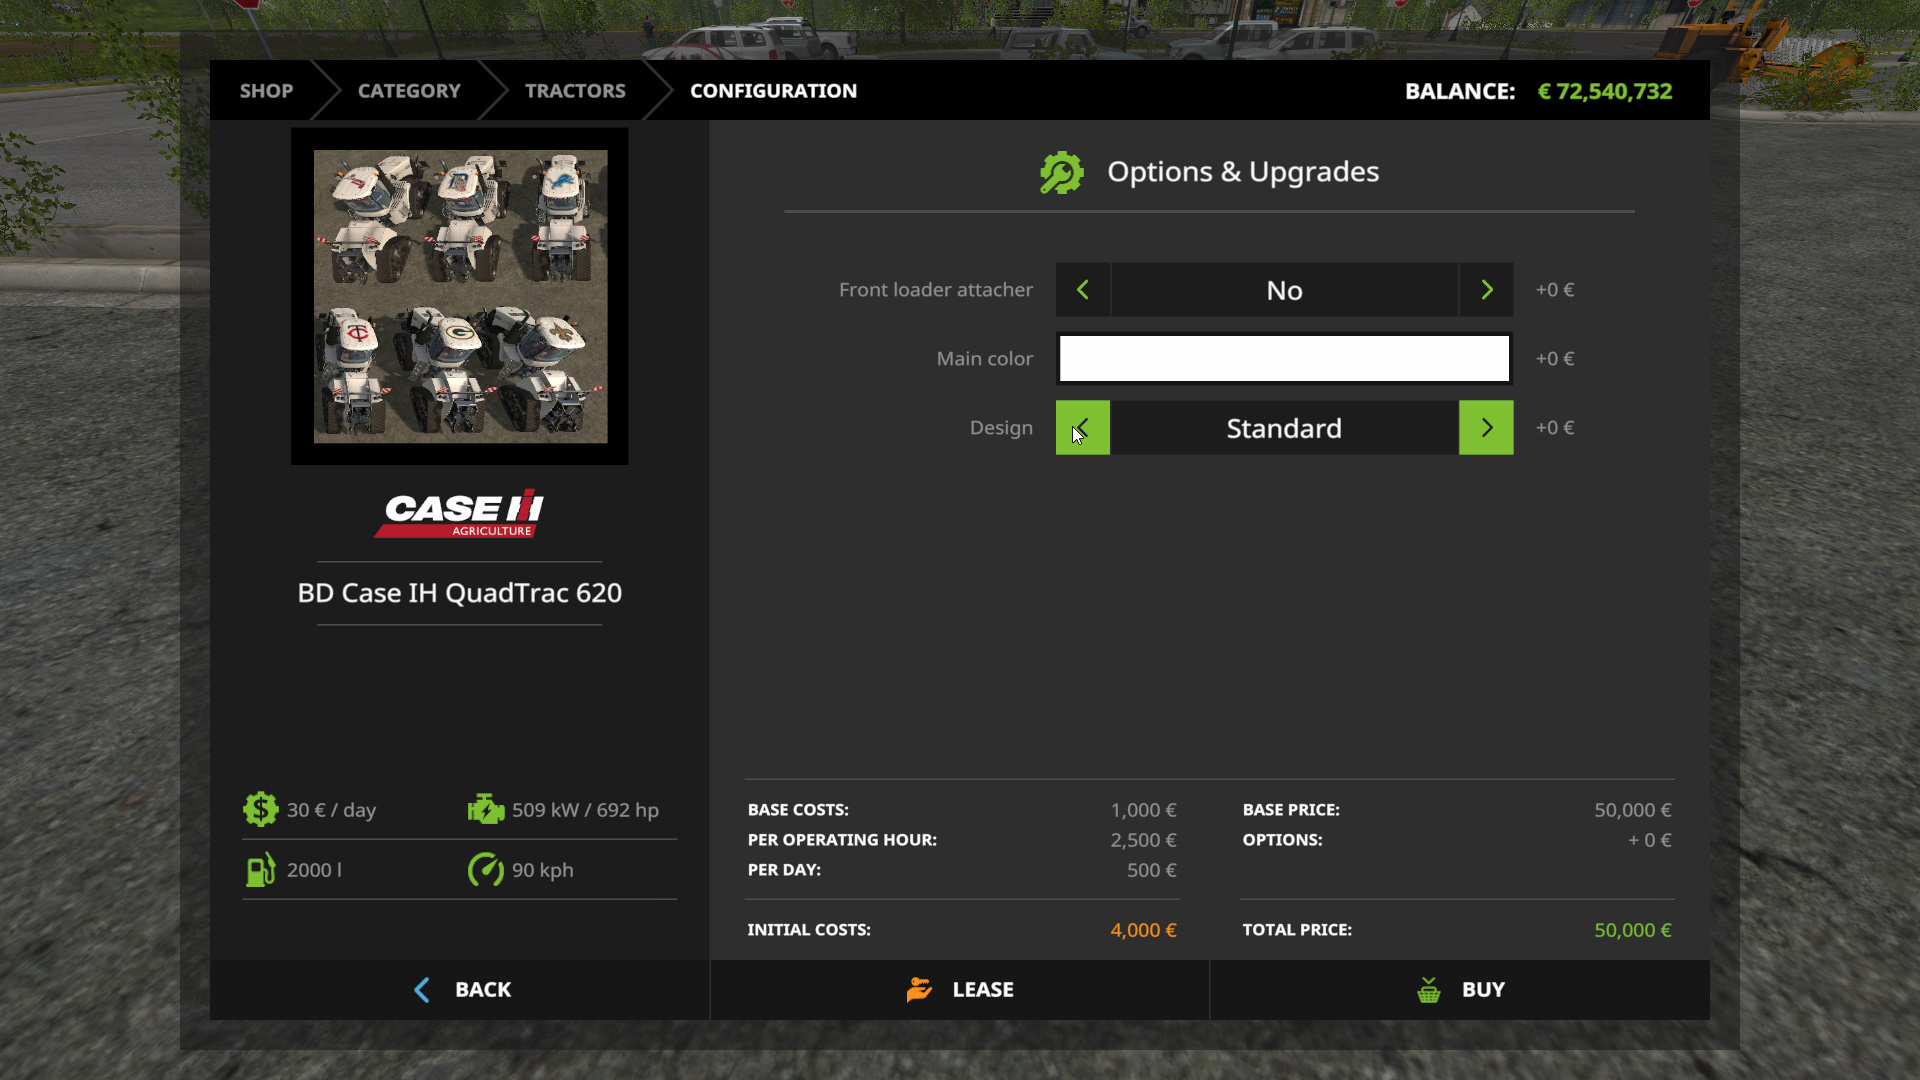
Task: Click the daily upkeep dollar icon
Action: (x=260, y=809)
